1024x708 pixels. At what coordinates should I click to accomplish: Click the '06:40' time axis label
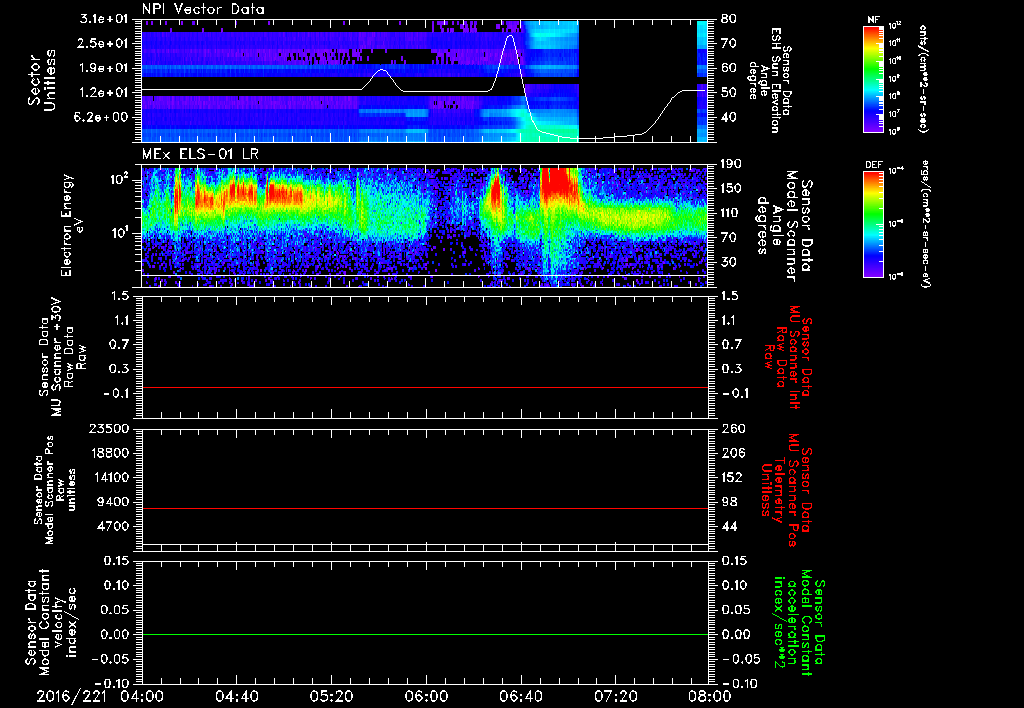click(520, 696)
